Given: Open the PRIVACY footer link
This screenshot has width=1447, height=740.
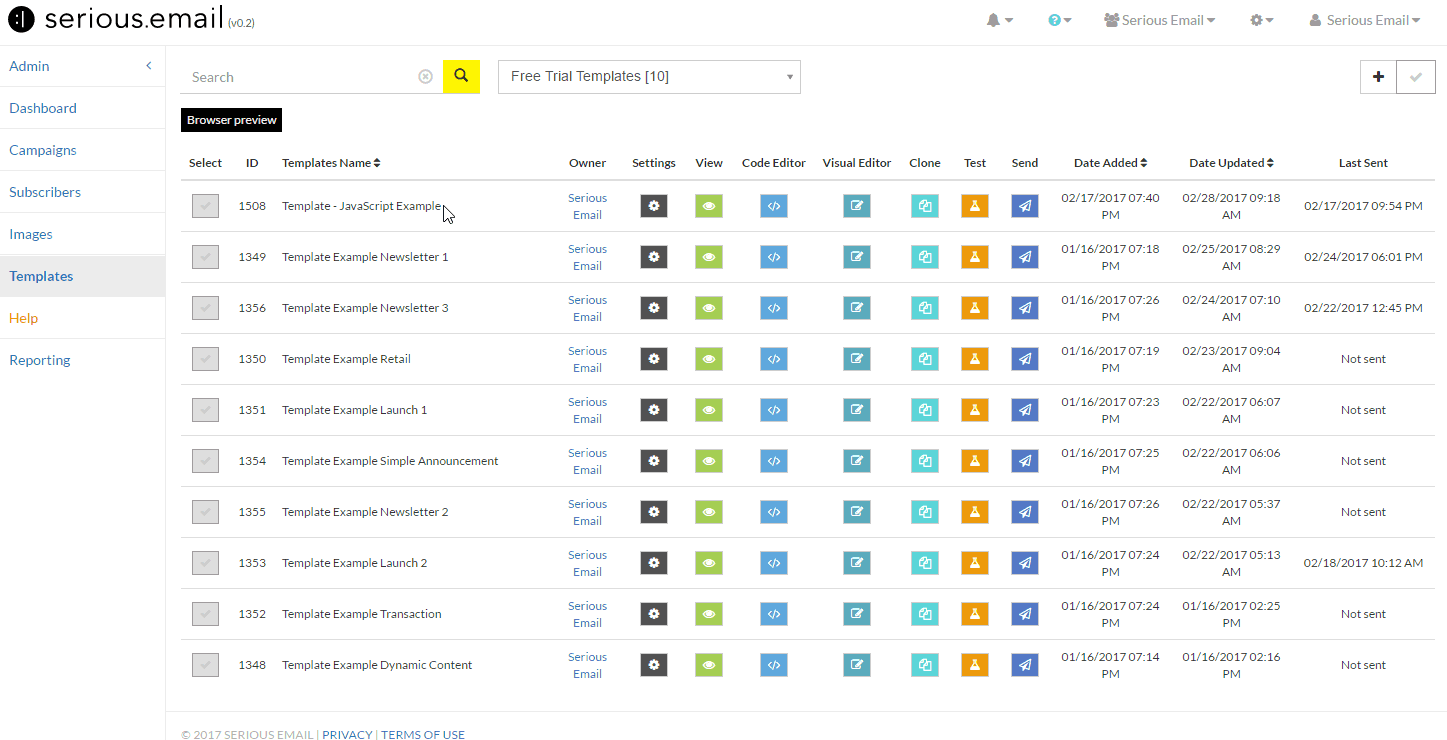Looking at the screenshot, I should coord(347,734).
